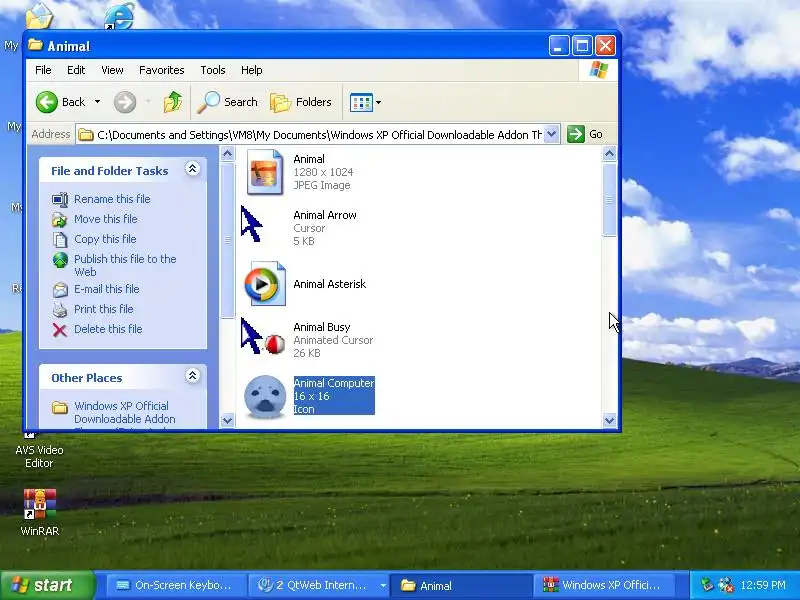Click the Animal taskbar button
800x600 pixels.
click(461, 585)
